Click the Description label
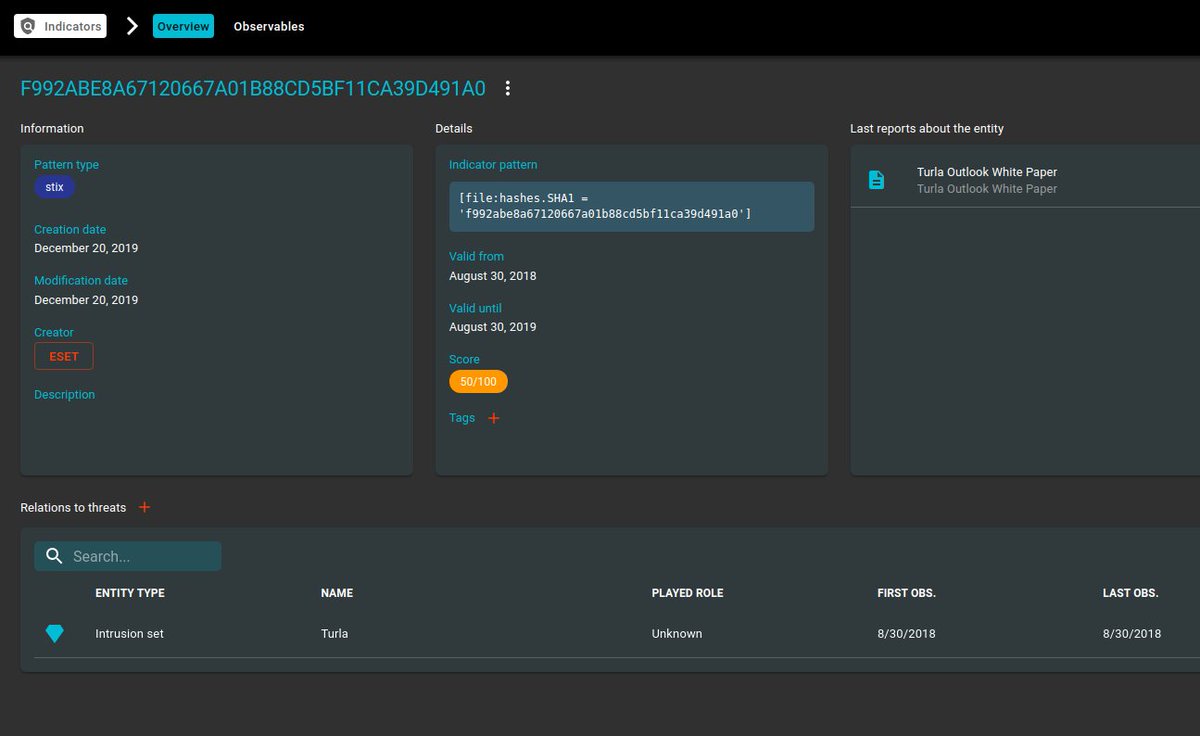 (x=64, y=395)
